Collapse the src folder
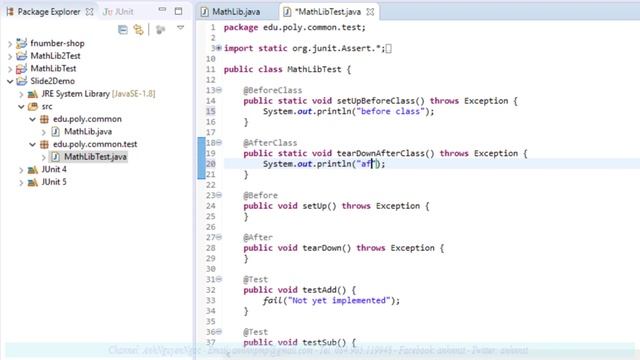The image size is (640, 360). pyautogui.click(x=21, y=107)
